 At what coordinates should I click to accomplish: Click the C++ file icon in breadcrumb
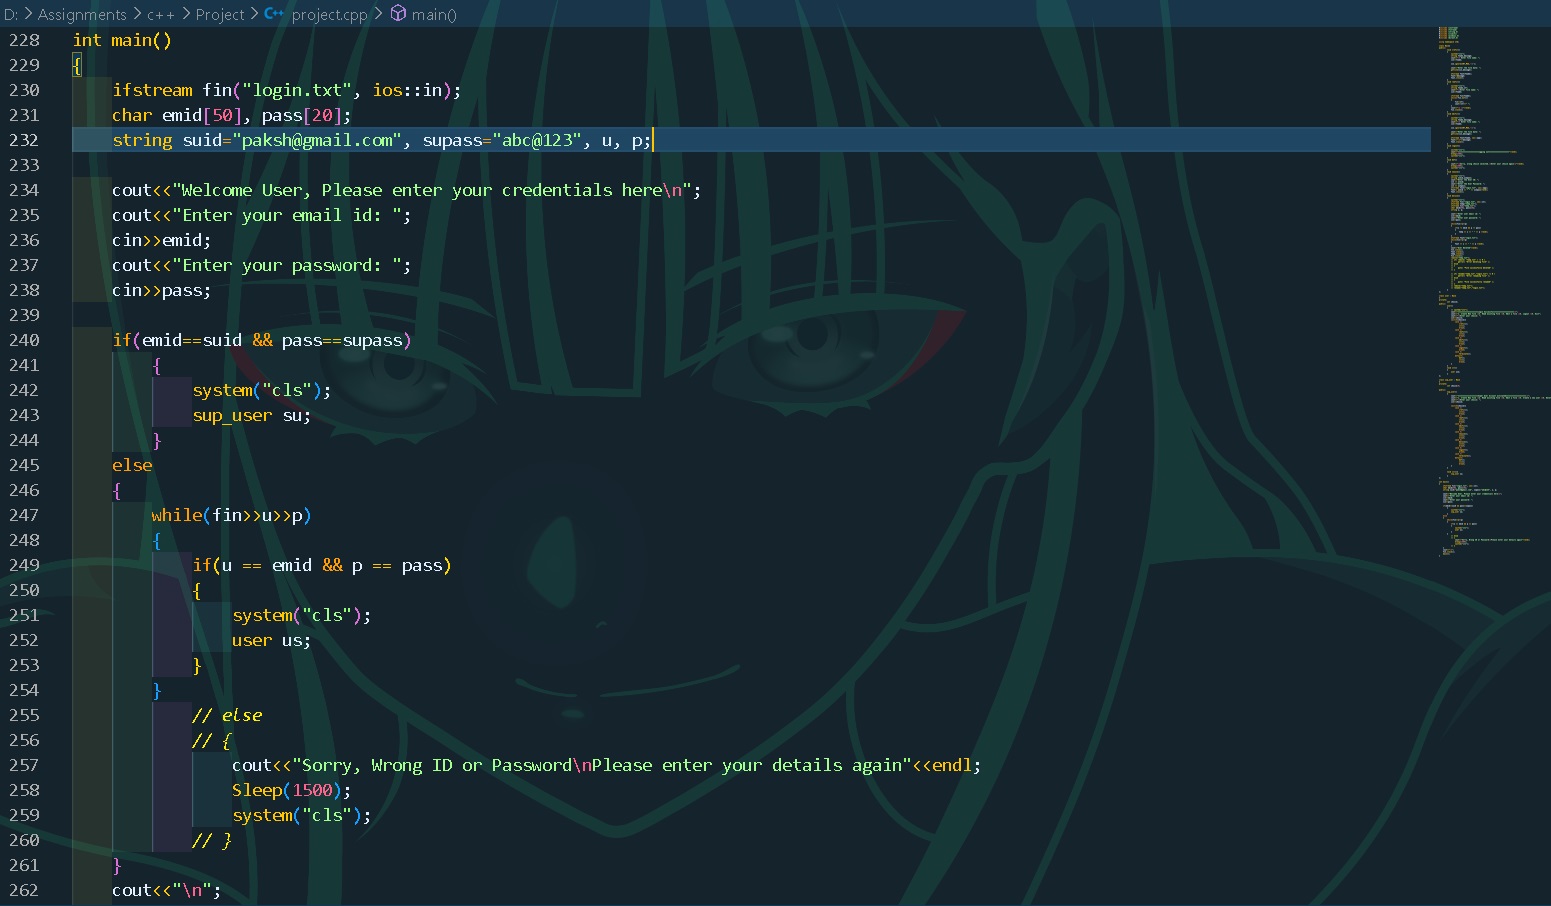[x=274, y=14]
